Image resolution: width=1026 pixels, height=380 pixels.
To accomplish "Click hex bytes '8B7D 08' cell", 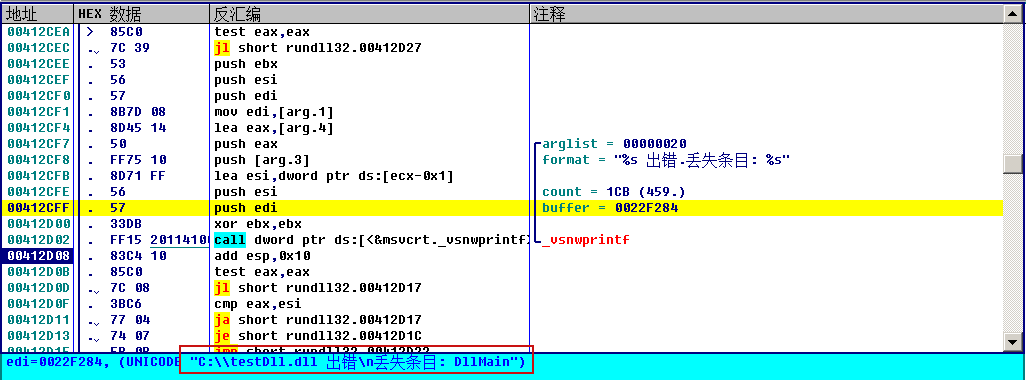I will tap(138, 112).
